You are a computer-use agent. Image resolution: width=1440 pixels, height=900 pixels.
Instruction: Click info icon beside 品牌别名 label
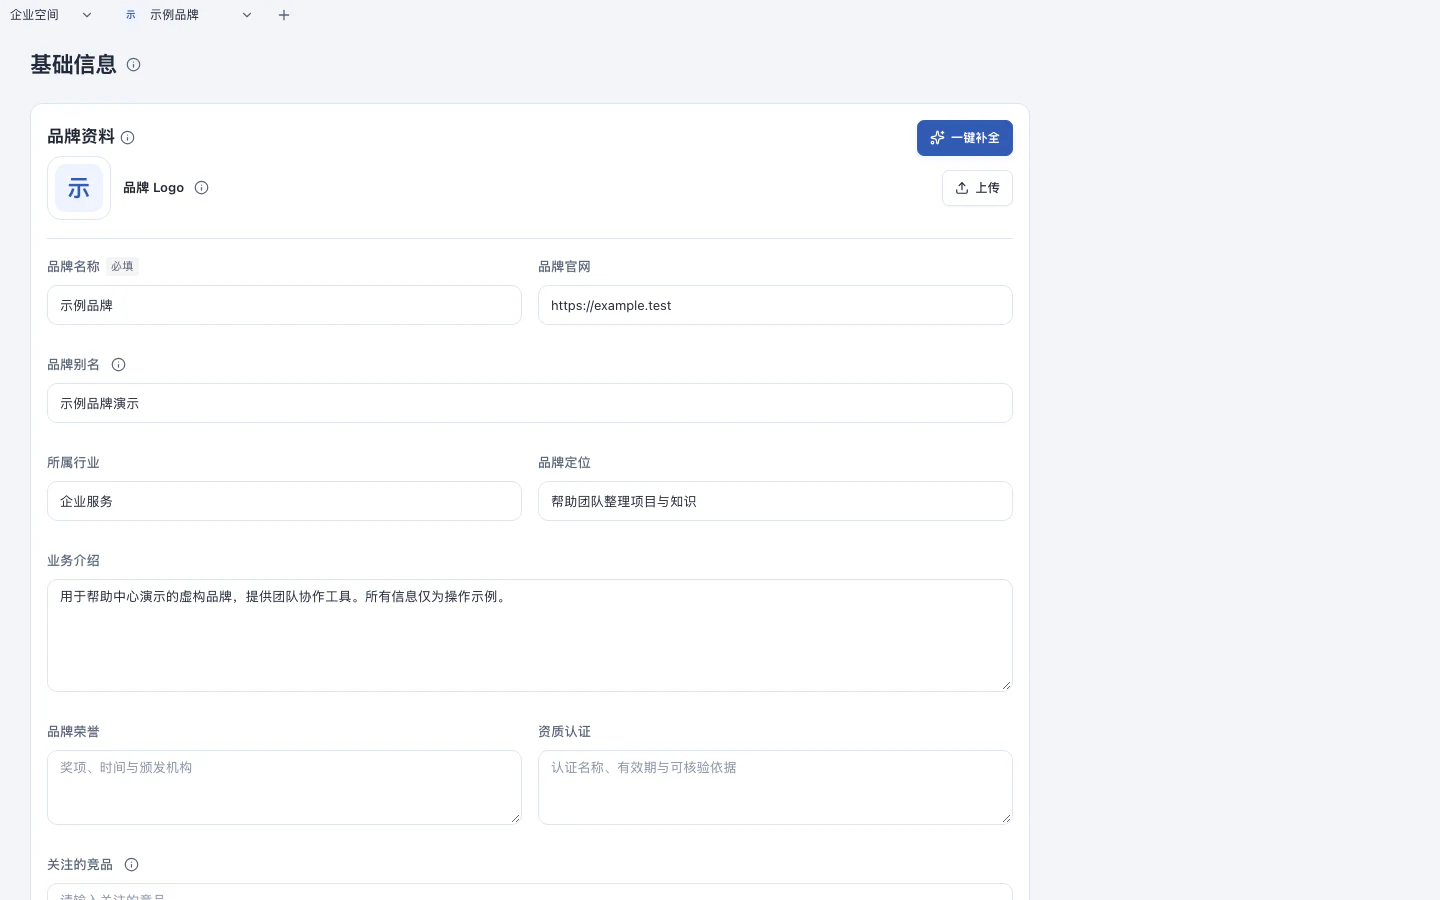(118, 365)
